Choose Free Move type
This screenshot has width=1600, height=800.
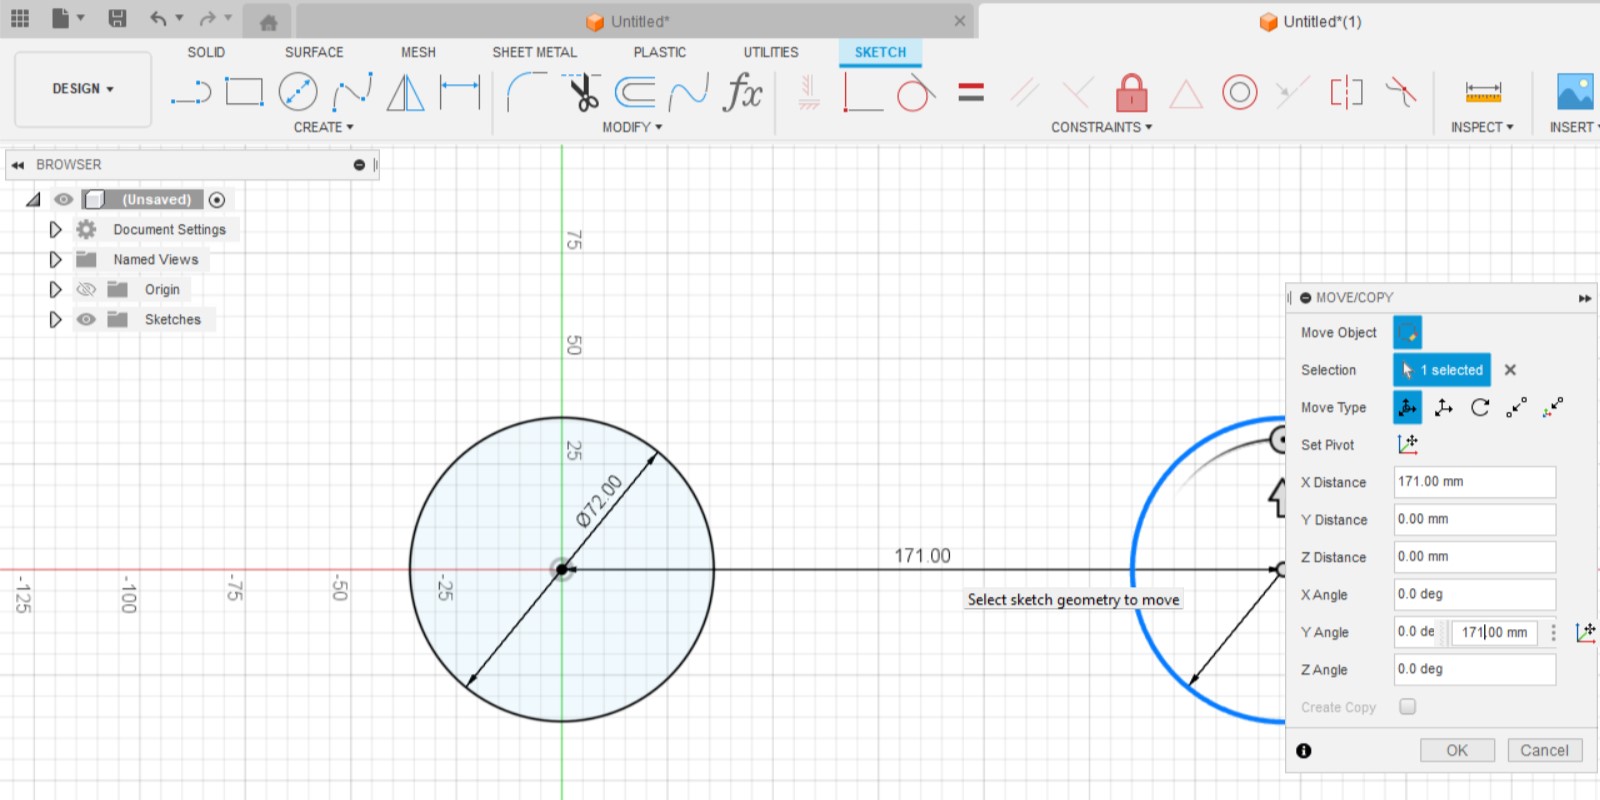coord(1407,407)
